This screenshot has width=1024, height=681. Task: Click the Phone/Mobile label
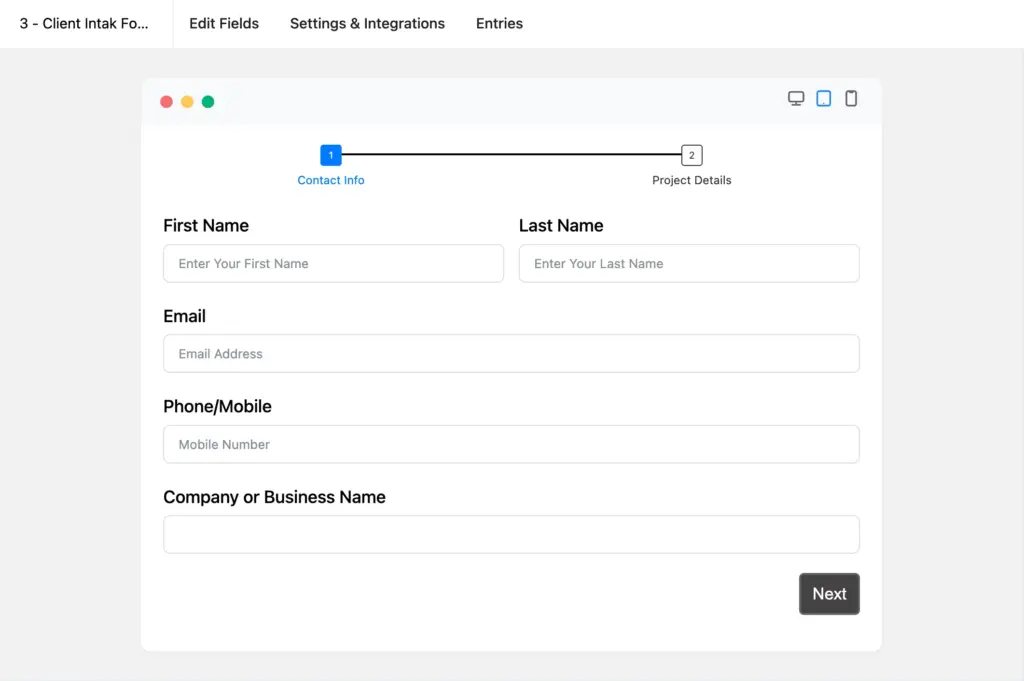(x=217, y=407)
